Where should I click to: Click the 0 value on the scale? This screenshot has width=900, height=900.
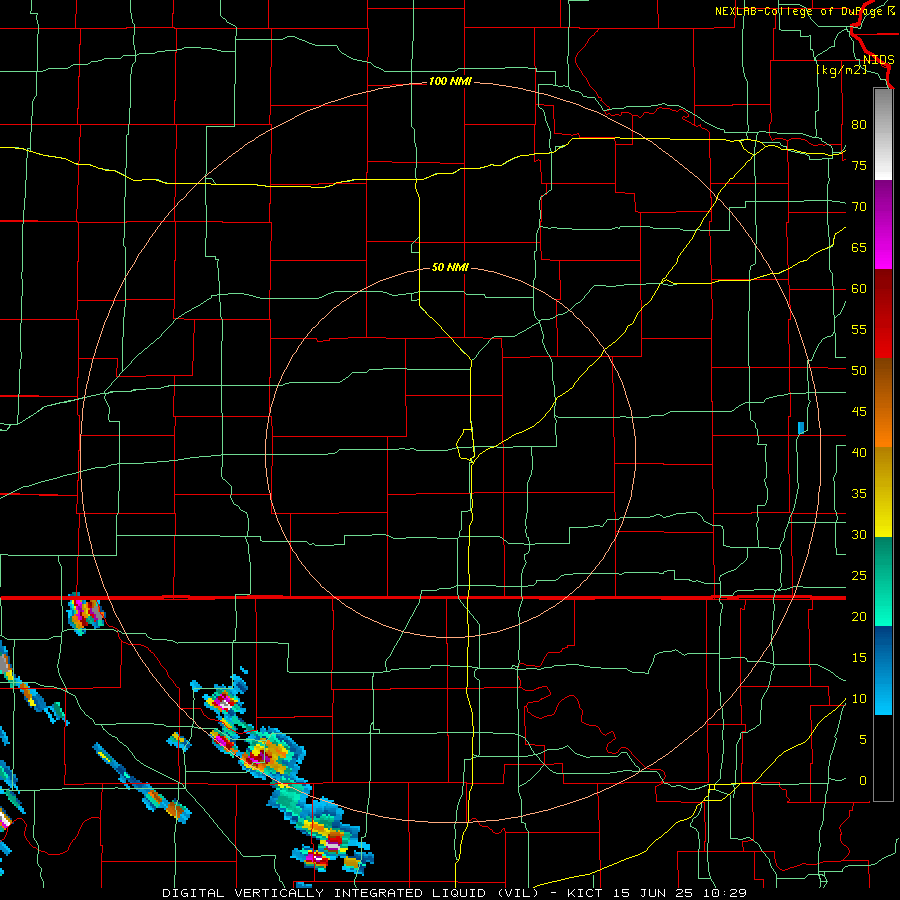click(x=863, y=781)
